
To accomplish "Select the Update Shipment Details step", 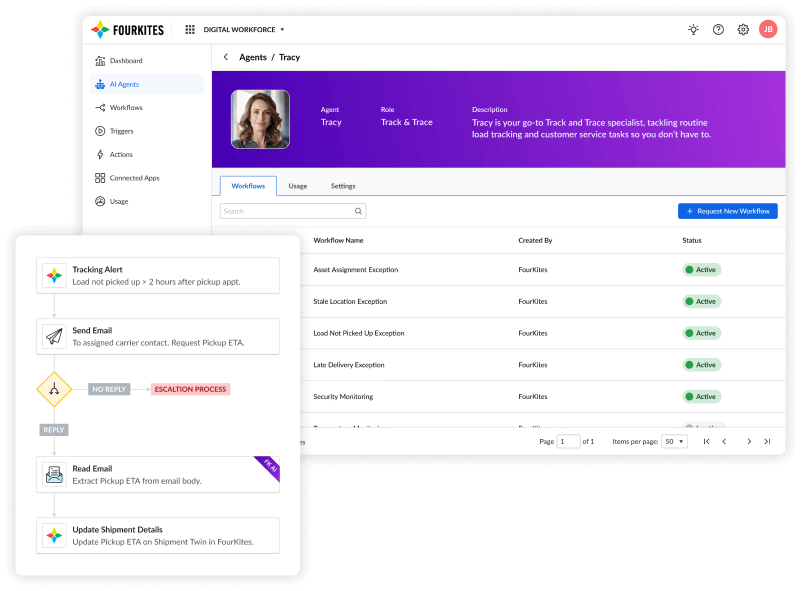I will (158, 535).
